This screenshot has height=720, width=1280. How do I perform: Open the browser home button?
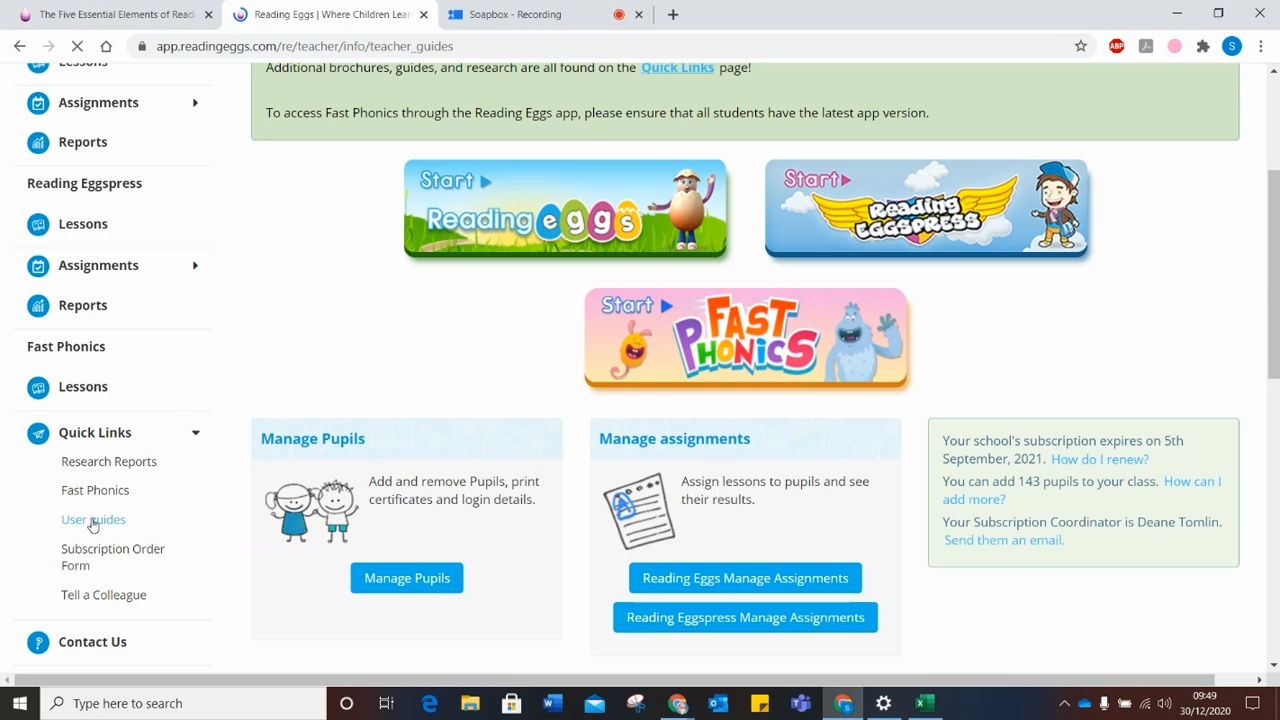click(106, 46)
